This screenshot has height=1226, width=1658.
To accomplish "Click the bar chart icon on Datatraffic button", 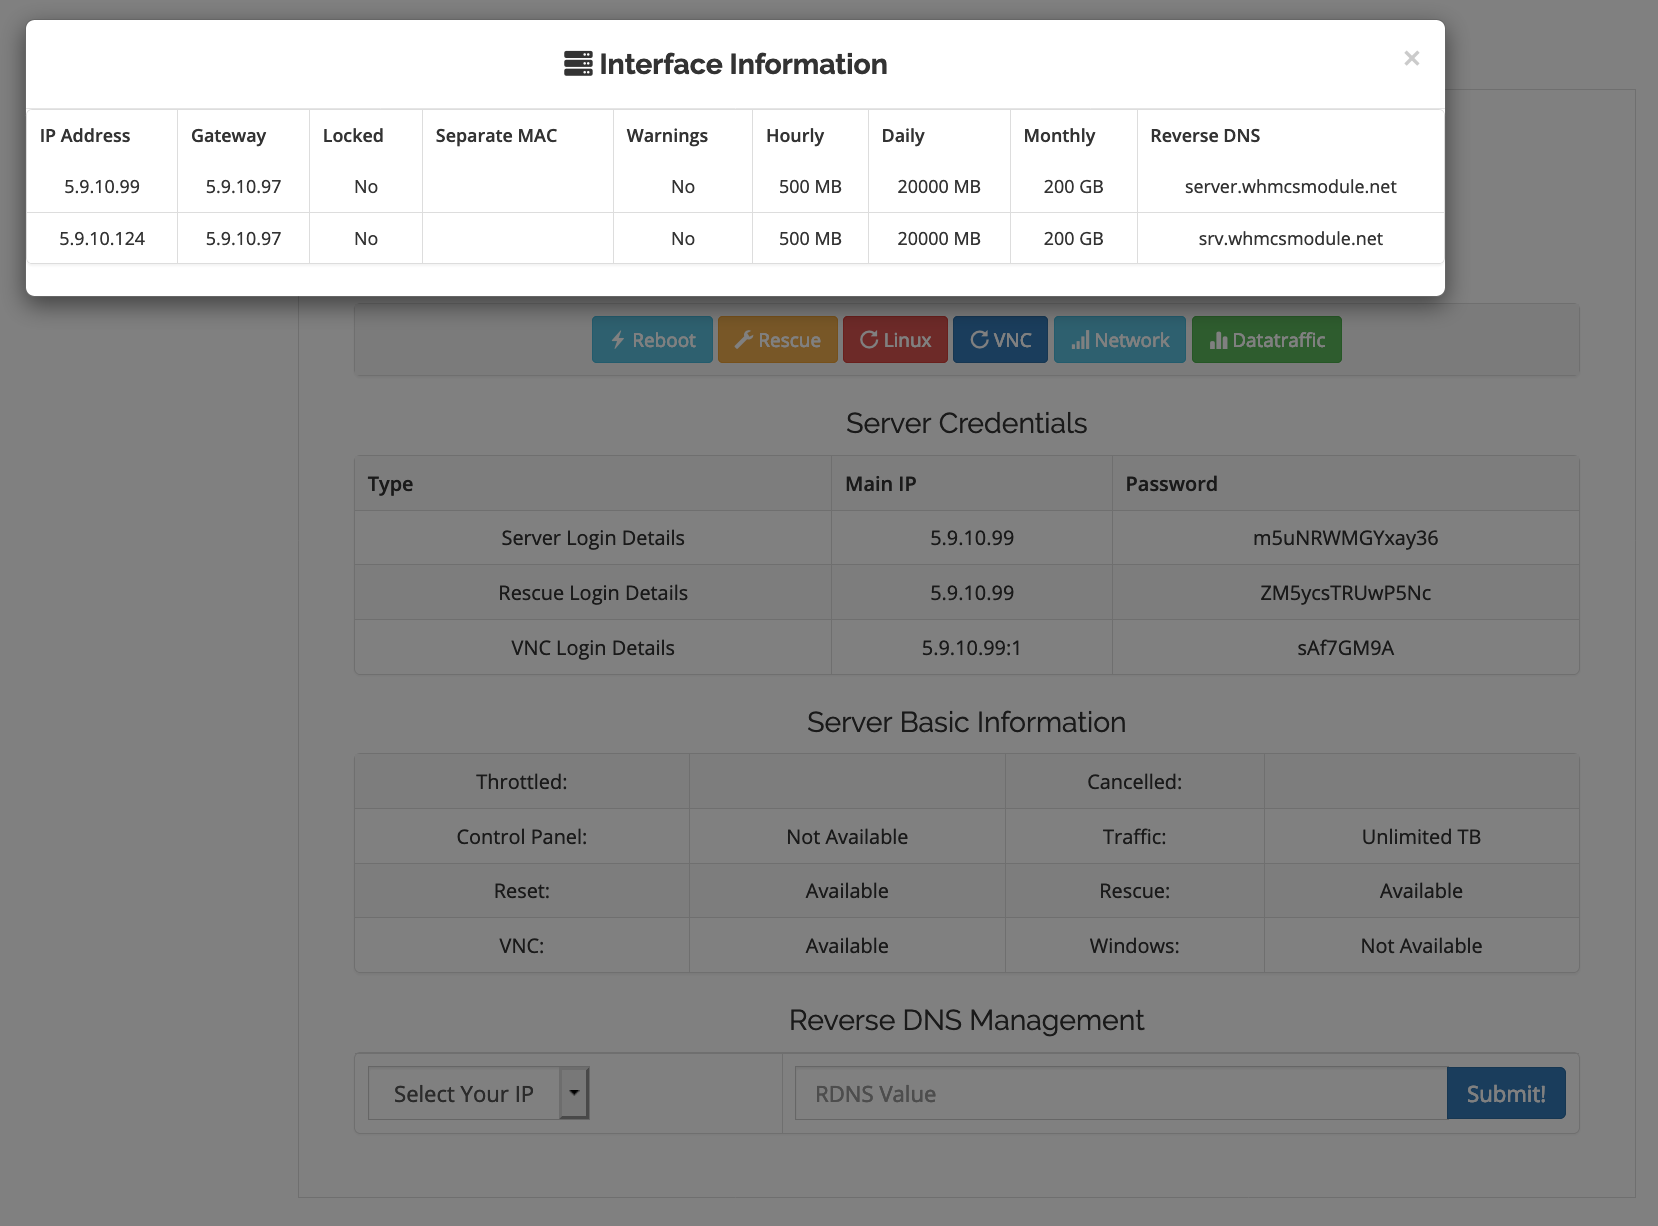I will tap(1217, 340).
